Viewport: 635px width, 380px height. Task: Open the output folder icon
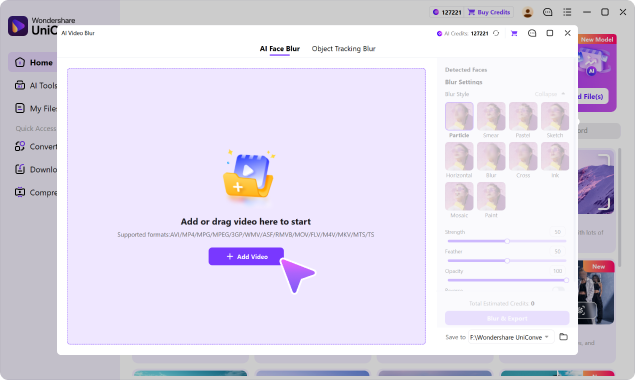[563, 337]
